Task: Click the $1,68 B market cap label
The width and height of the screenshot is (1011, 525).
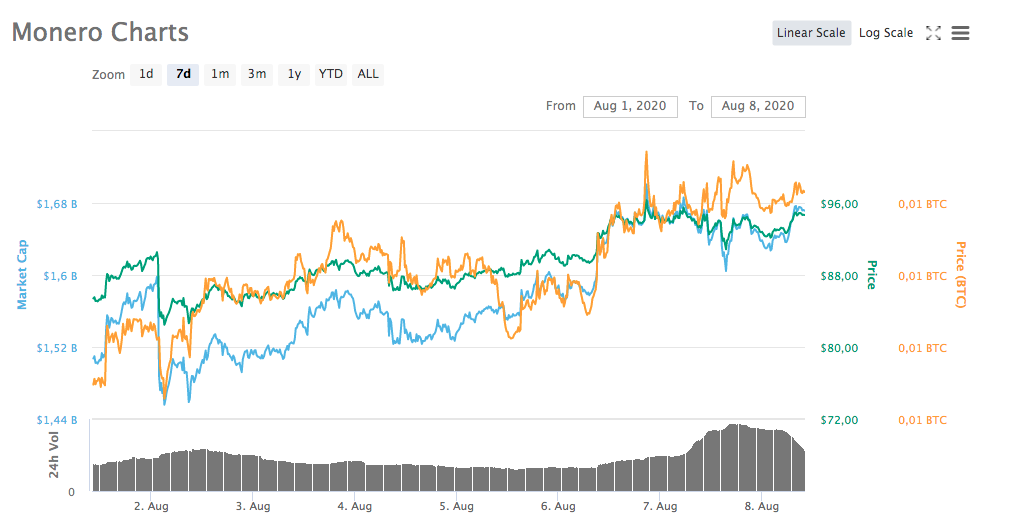Action: (x=57, y=204)
